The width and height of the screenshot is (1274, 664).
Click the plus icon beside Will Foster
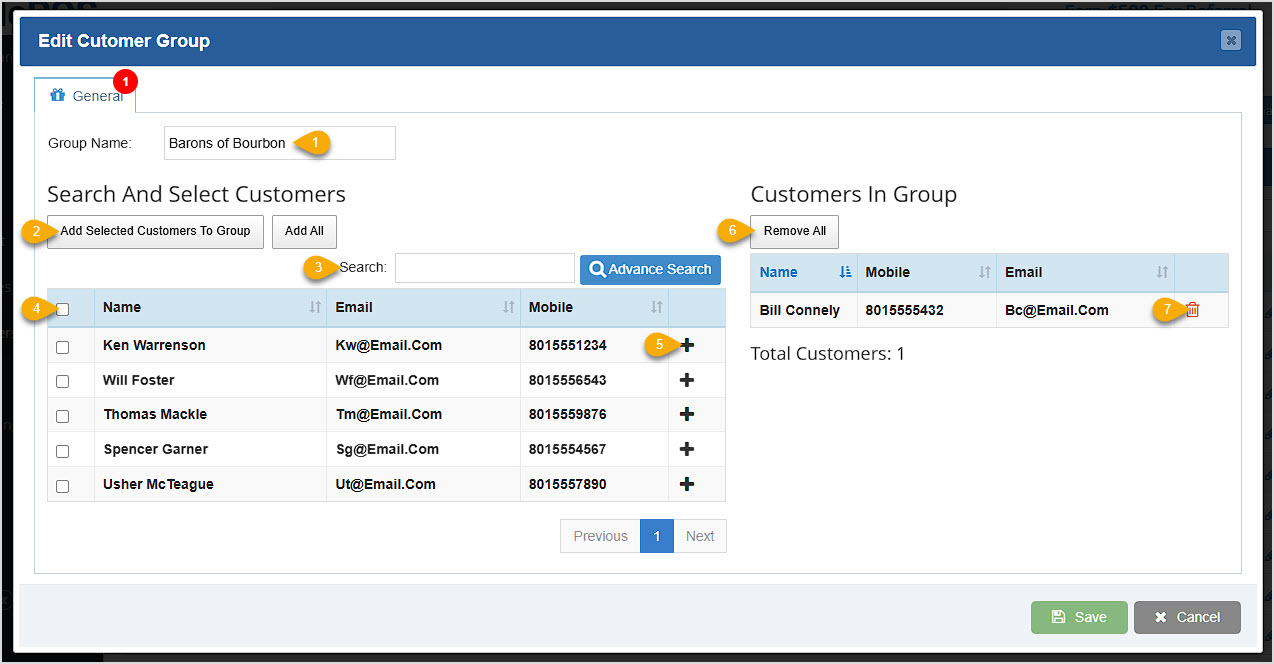[687, 380]
